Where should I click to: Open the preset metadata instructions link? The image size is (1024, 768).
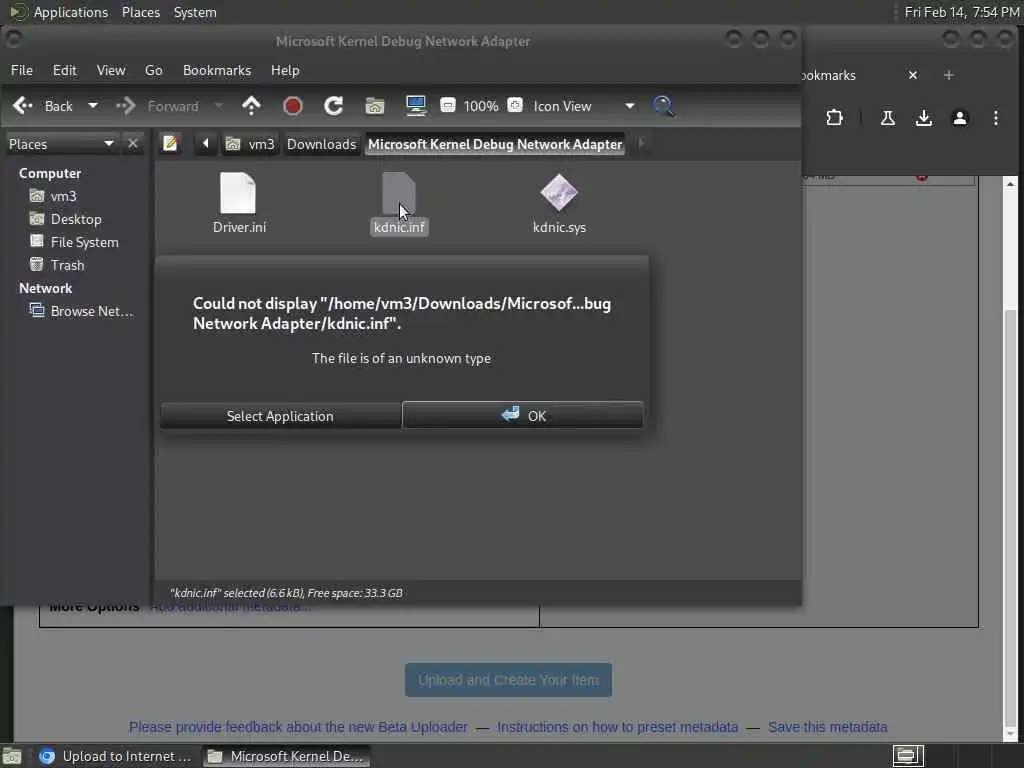pyautogui.click(x=618, y=727)
